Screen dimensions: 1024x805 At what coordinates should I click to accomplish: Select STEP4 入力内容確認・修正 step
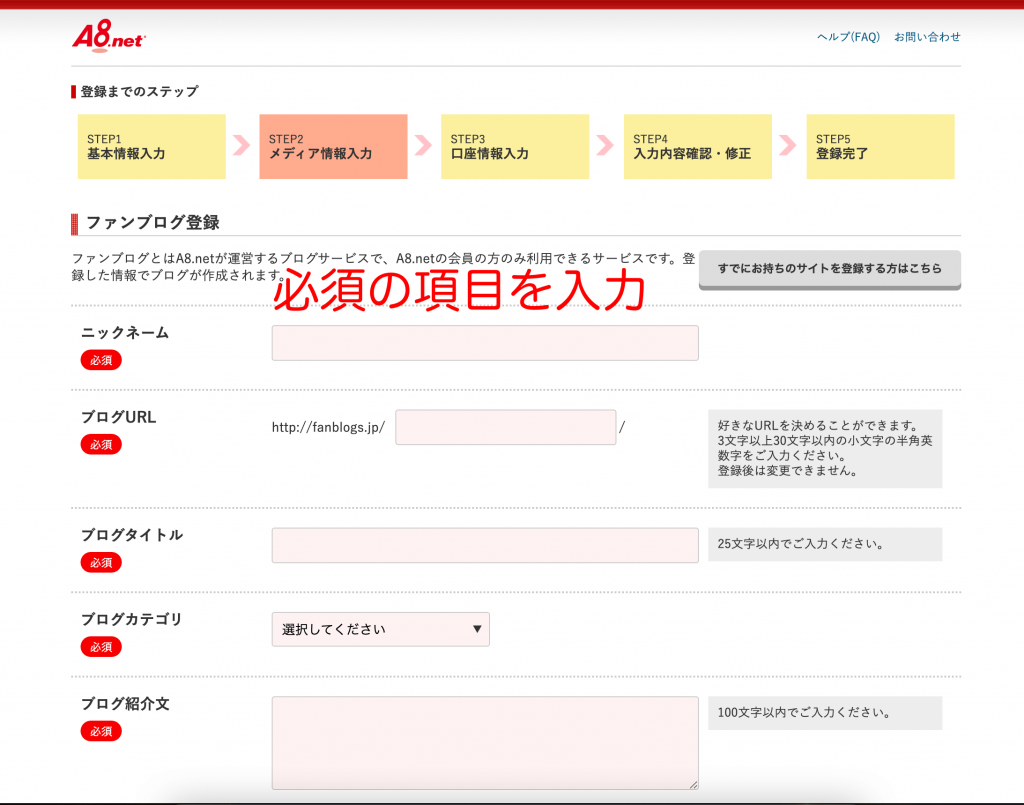click(697, 147)
